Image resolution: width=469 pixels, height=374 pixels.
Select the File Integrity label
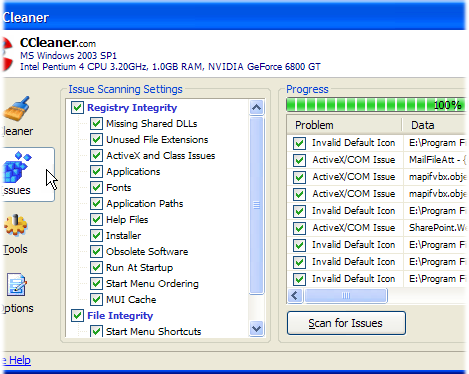(x=120, y=316)
